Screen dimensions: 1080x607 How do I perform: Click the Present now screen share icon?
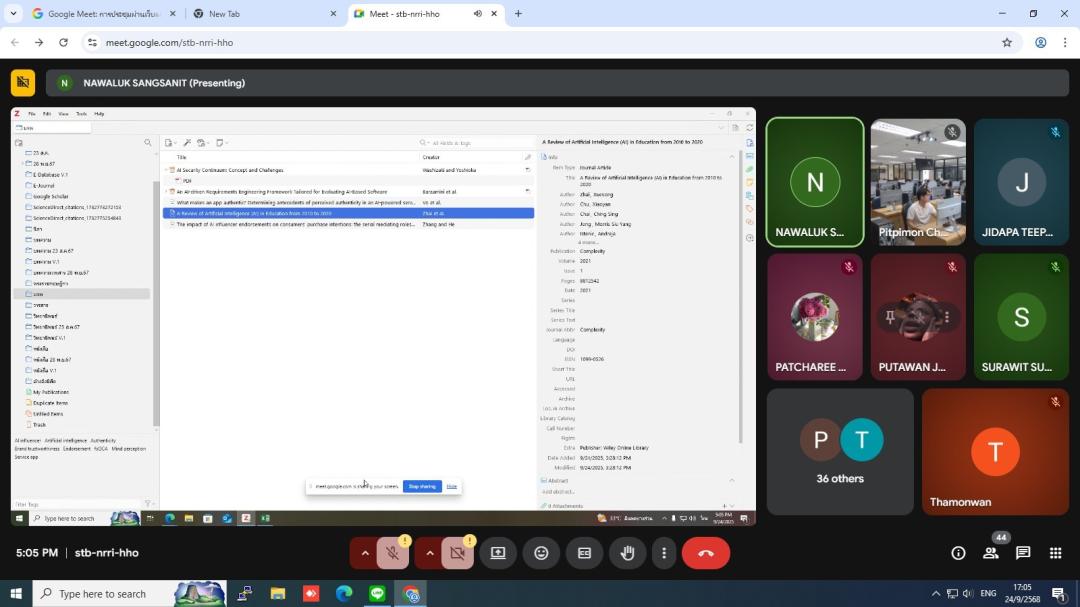coord(498,553)
